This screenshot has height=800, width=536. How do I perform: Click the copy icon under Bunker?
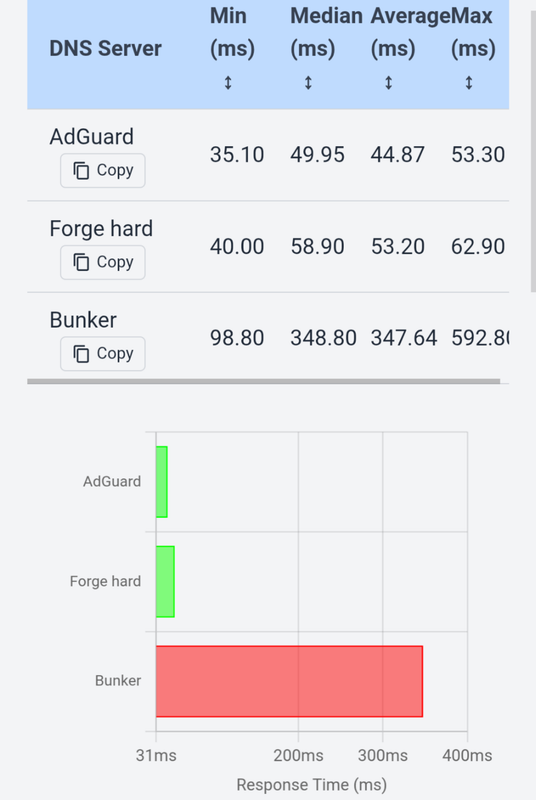pos(81,354)
